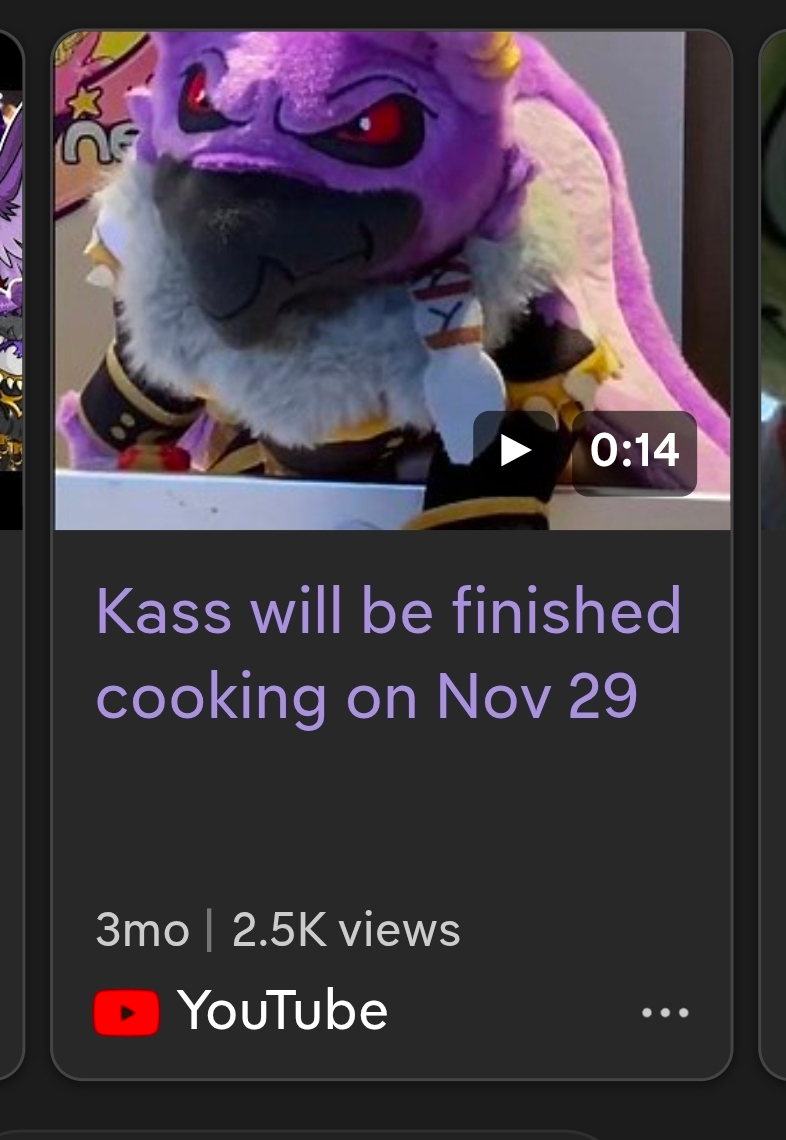786x1140 pixels.
Task: Click the 0:14 duration badge
Action: (635, 451)
